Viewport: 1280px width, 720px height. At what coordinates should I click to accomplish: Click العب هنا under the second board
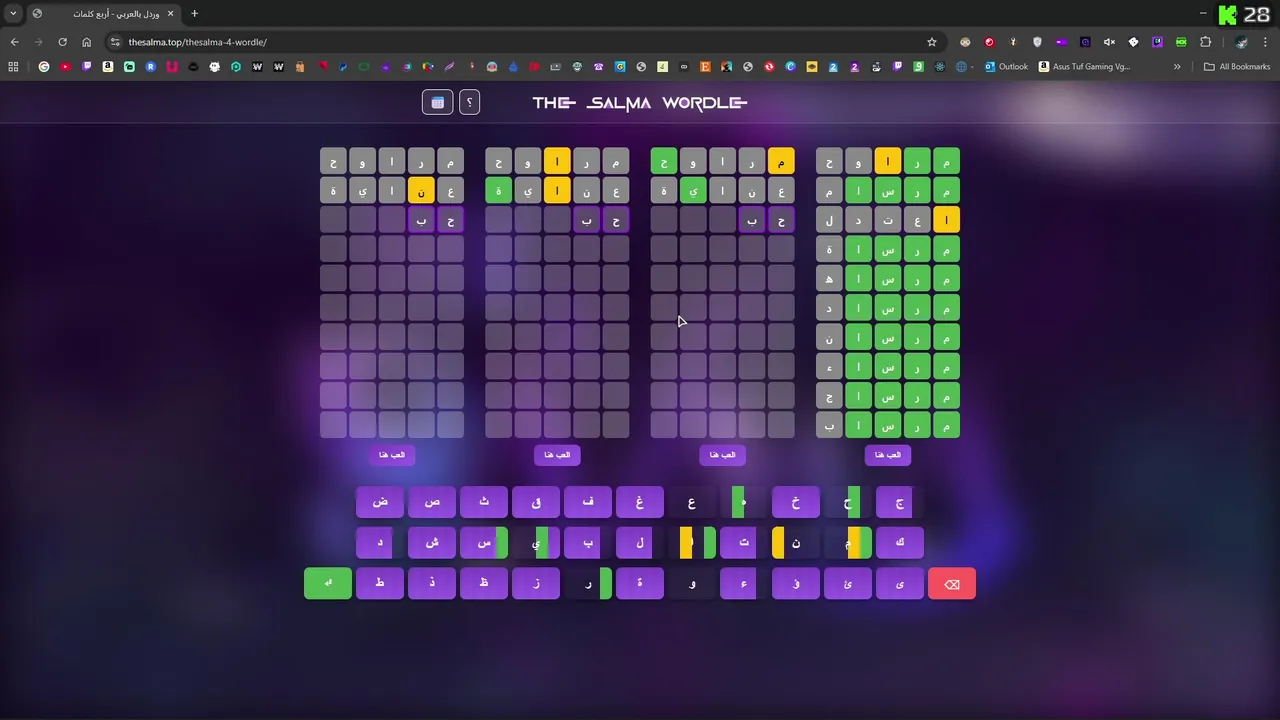coord(557,455)
